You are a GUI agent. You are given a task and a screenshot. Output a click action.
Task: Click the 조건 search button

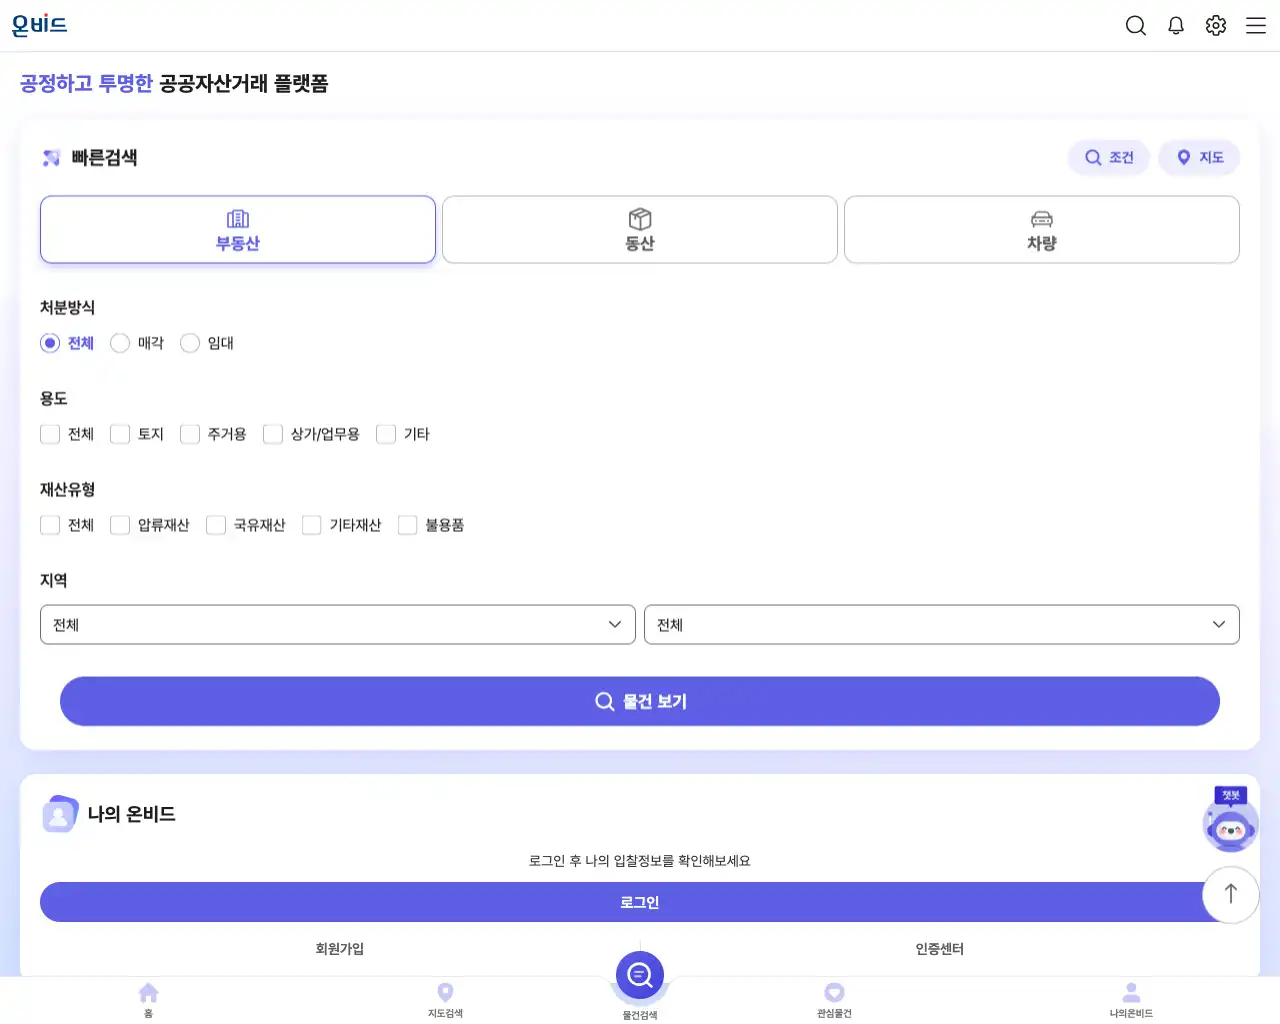point(1109,157)
